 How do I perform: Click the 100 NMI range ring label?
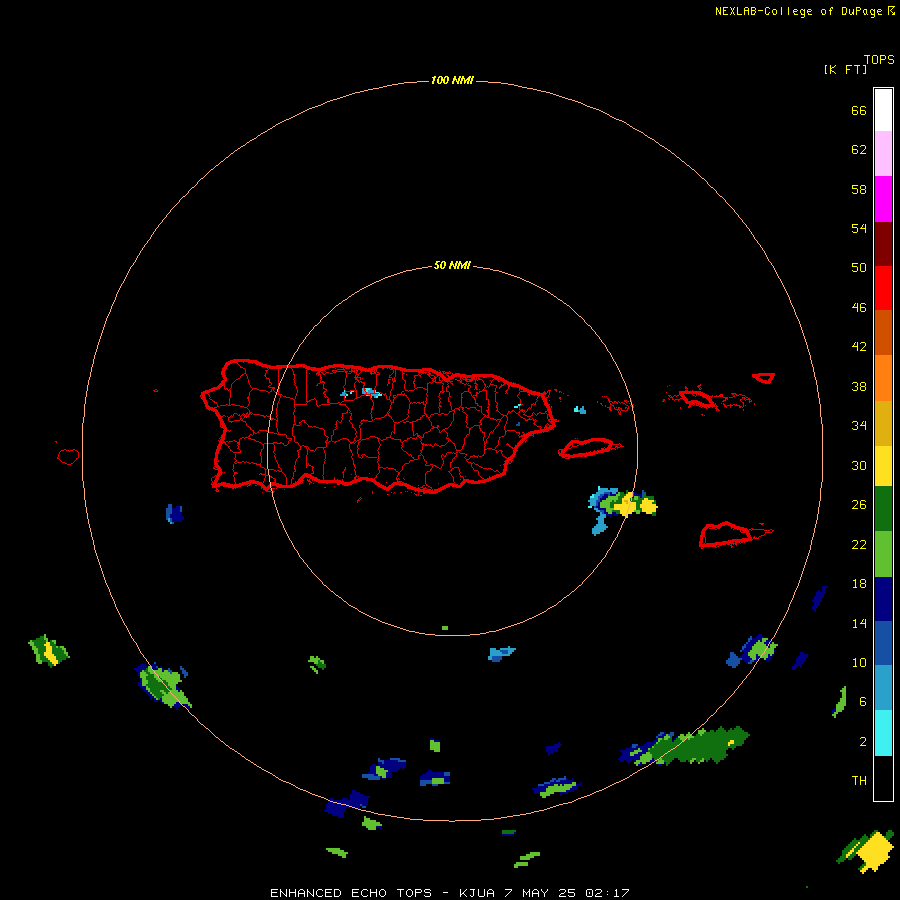(x=452, y=80)
